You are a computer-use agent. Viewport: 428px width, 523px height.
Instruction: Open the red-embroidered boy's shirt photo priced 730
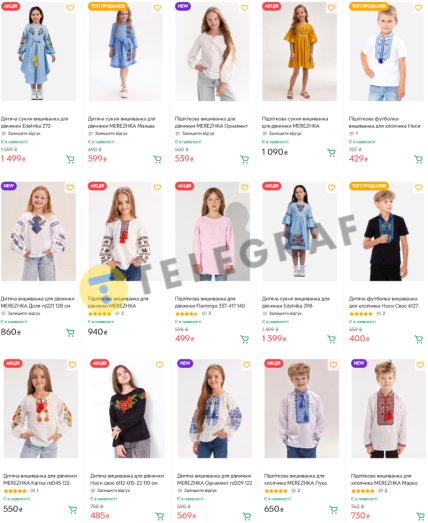[x=388, y=409]
